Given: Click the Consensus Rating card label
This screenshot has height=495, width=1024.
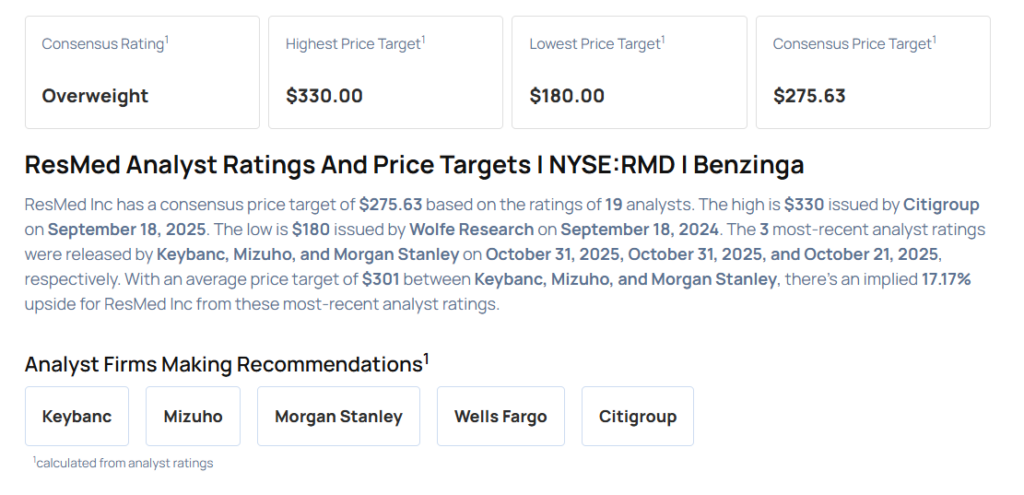Looking at the screenshot, I should pos(104,44).
